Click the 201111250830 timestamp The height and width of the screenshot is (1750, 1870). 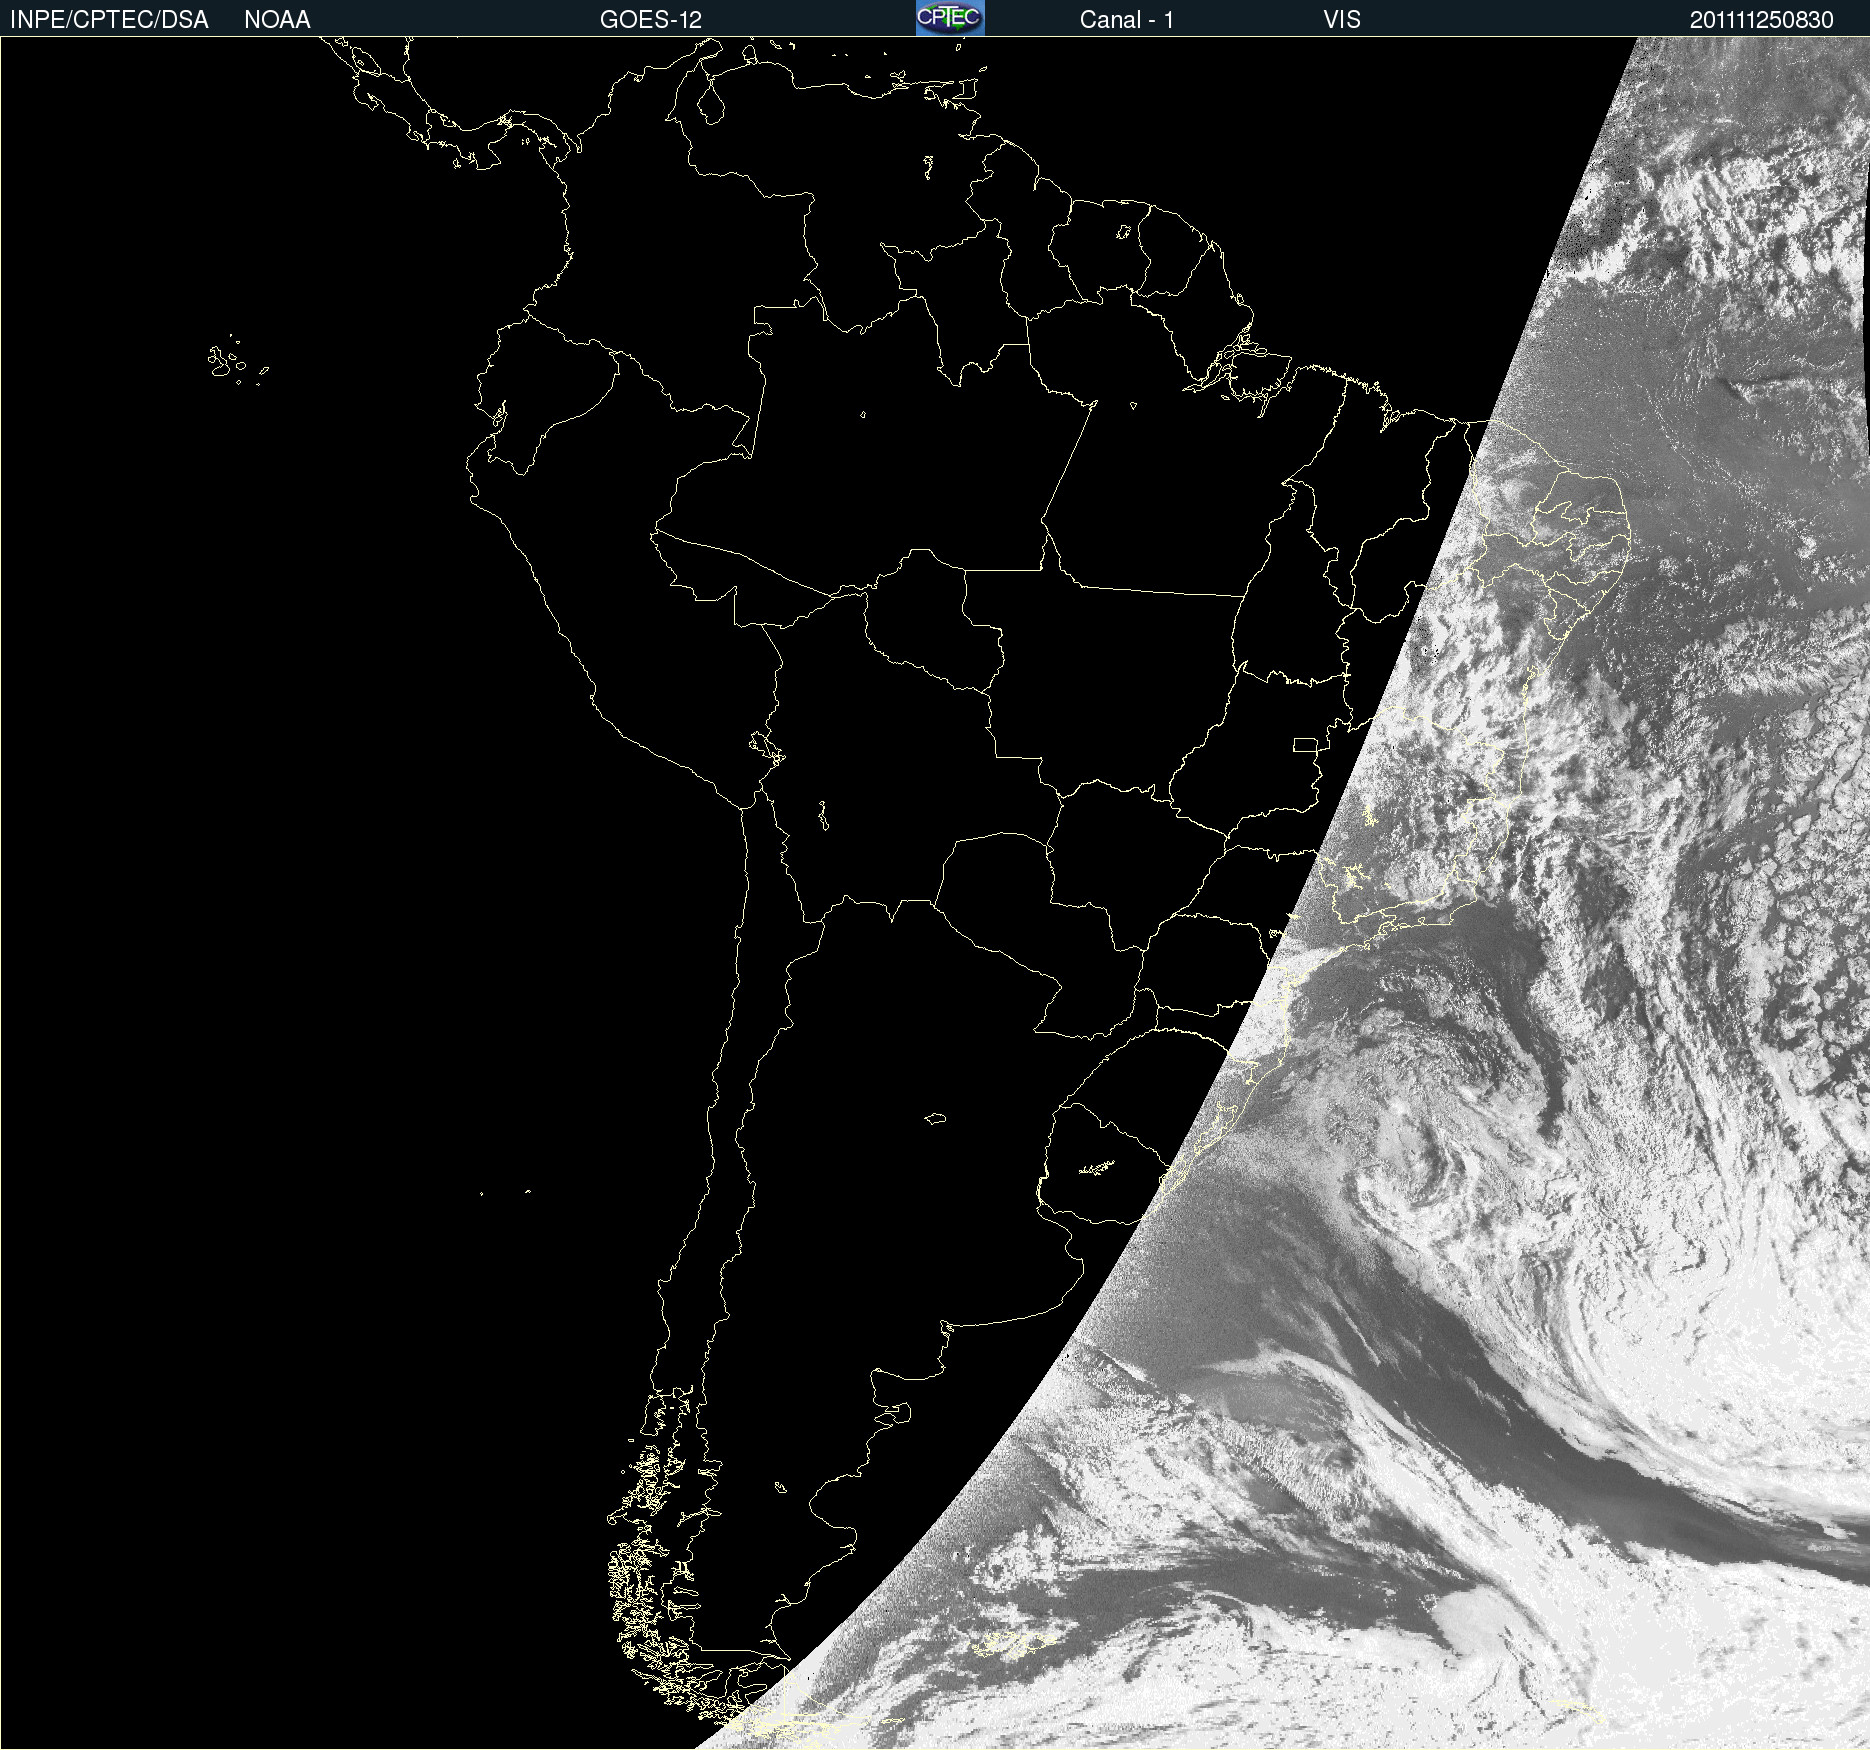coord(1761,20)
